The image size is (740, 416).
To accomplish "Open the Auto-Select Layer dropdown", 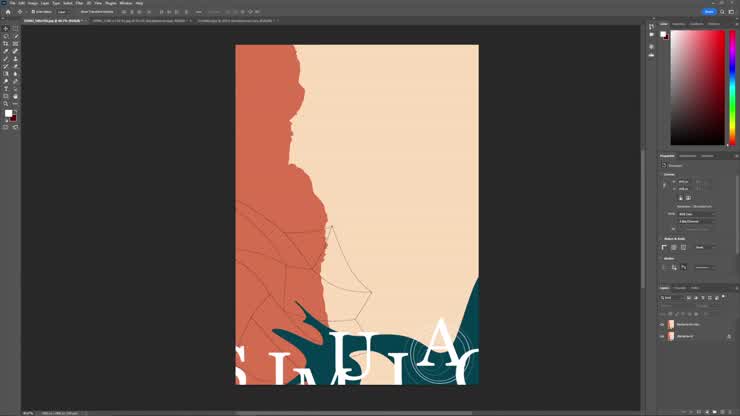I will (64, 12).
